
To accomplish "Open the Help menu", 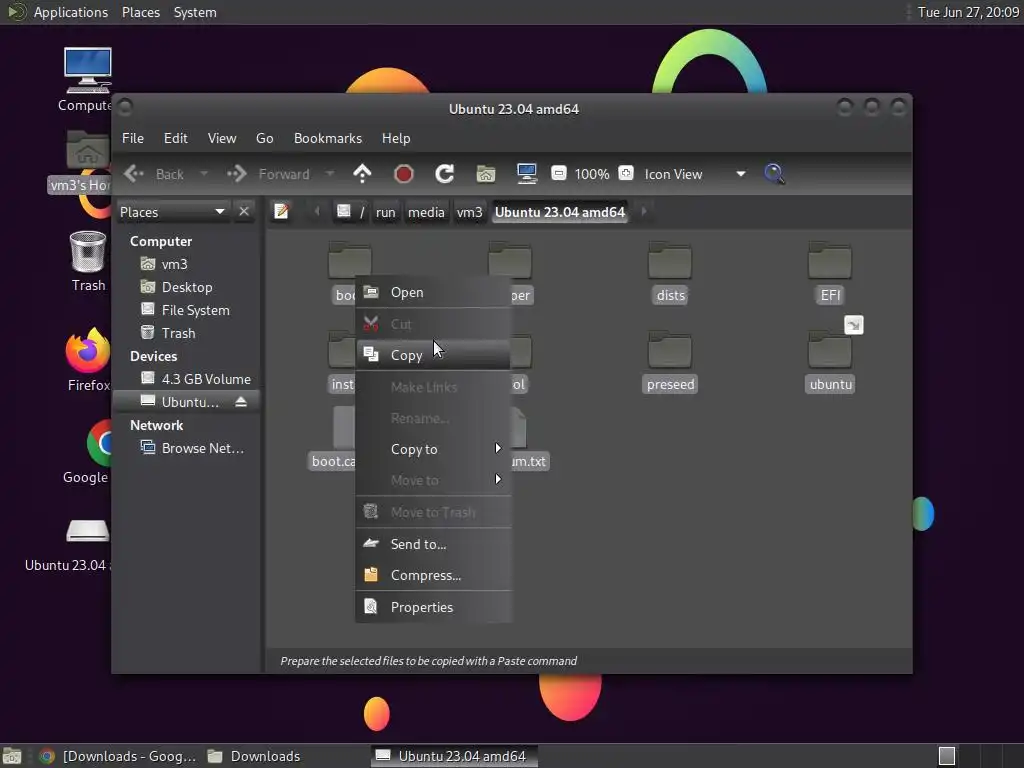I will pos(396,138).
